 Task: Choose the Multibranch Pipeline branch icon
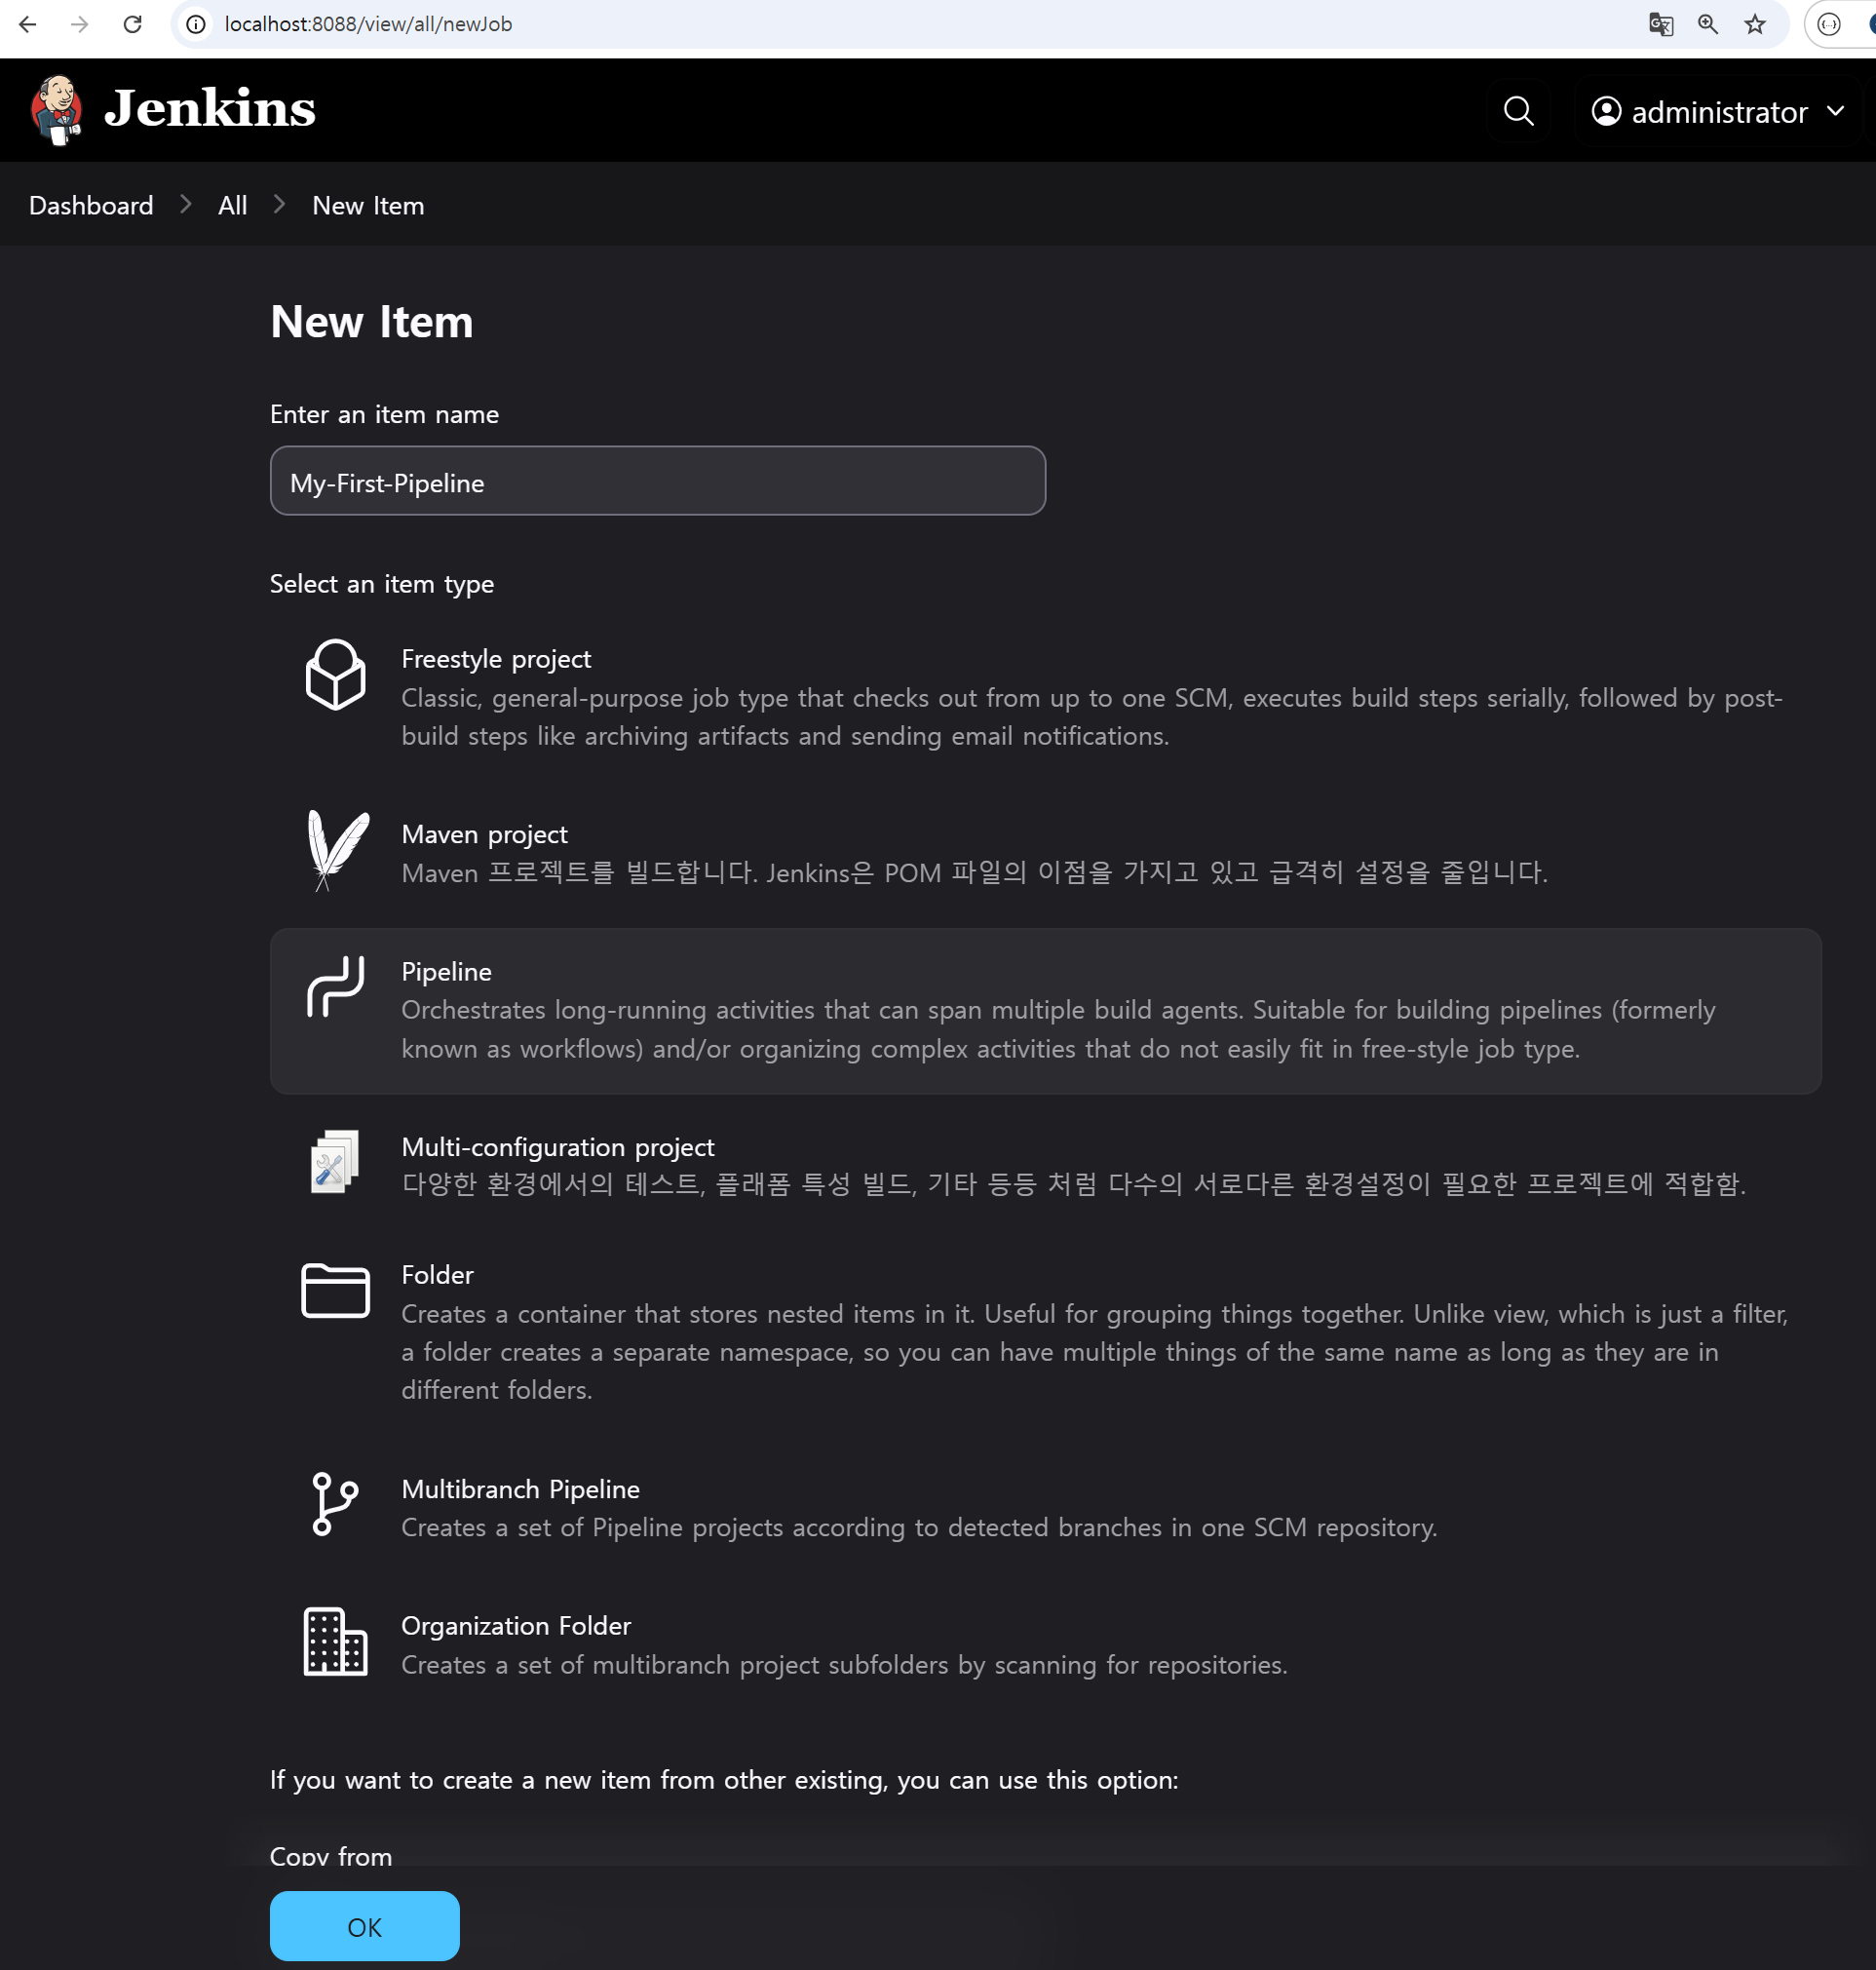[x=334, y=1503]
